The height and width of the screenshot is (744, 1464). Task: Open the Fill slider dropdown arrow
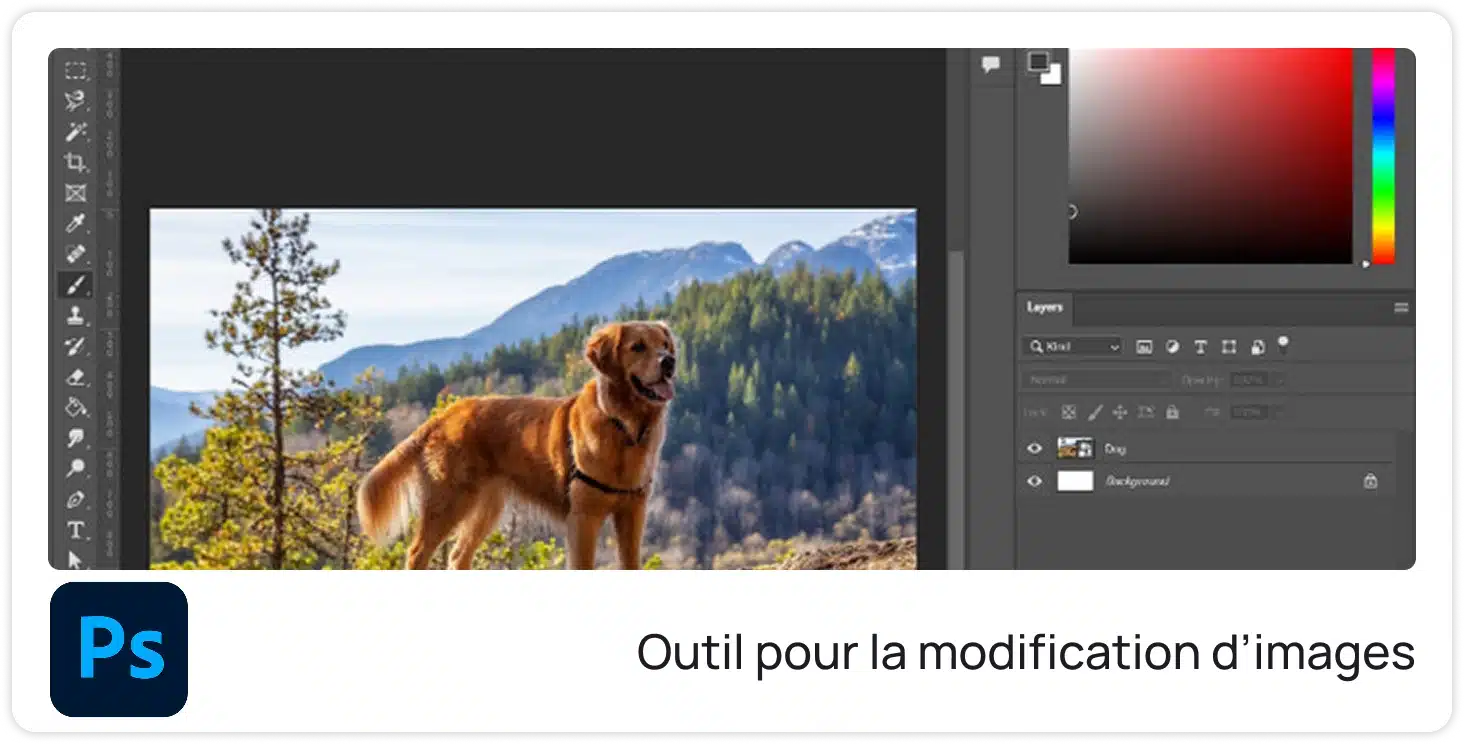click(x=1281, y=412)
